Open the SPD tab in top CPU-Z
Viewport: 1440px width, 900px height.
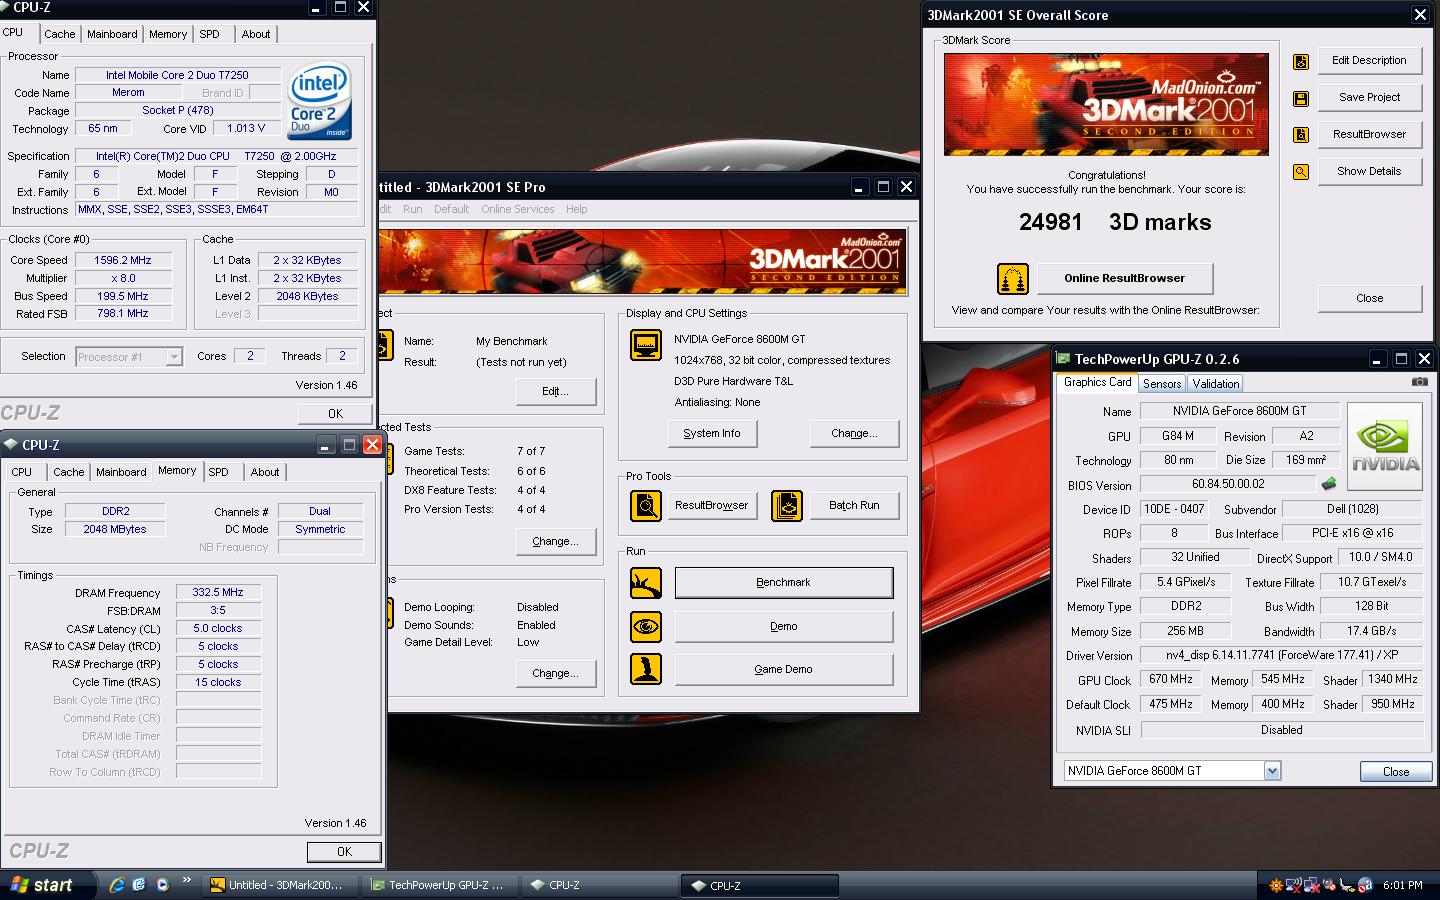(x=209, y=34)
